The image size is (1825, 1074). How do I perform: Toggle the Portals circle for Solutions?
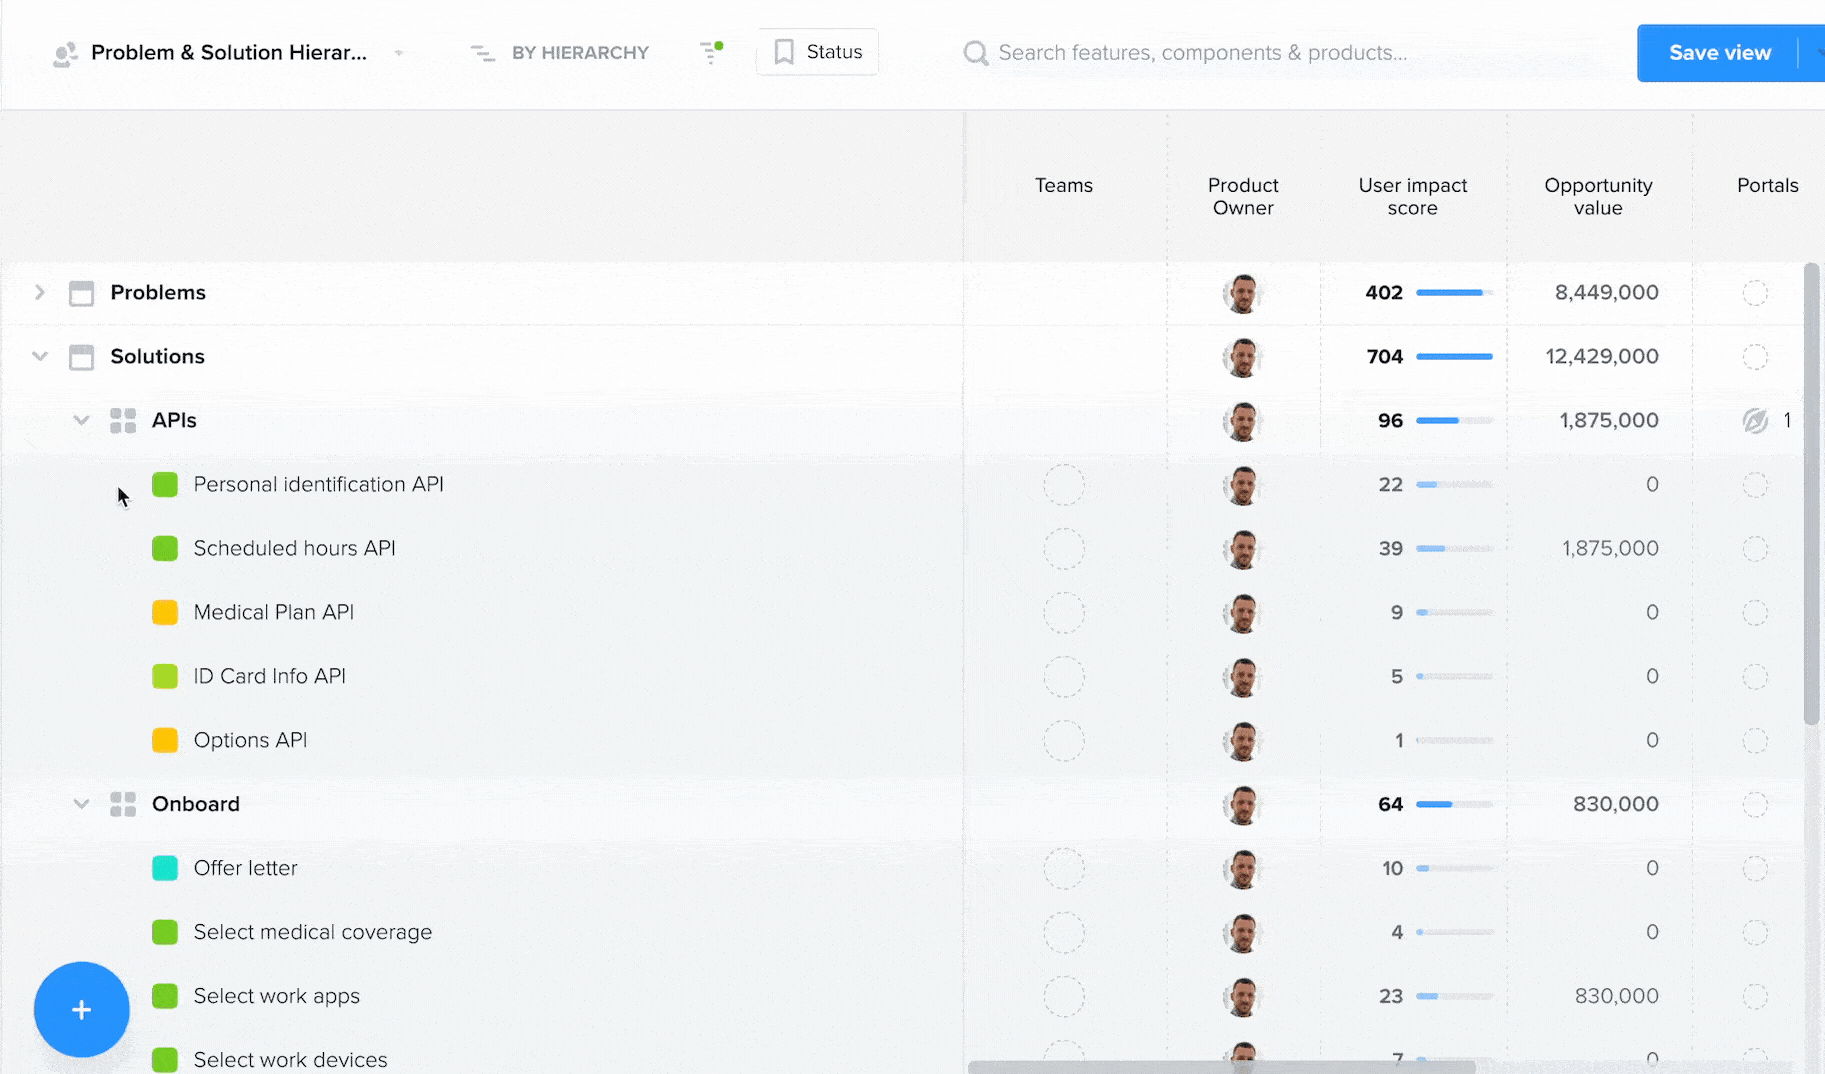1755,357
